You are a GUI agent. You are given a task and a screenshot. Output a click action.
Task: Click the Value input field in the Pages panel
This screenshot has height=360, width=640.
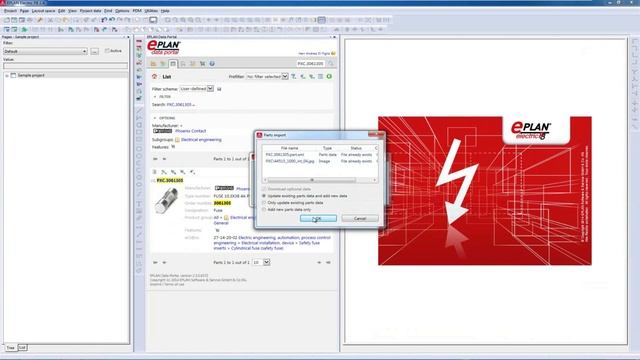click(x=65, y=66)
